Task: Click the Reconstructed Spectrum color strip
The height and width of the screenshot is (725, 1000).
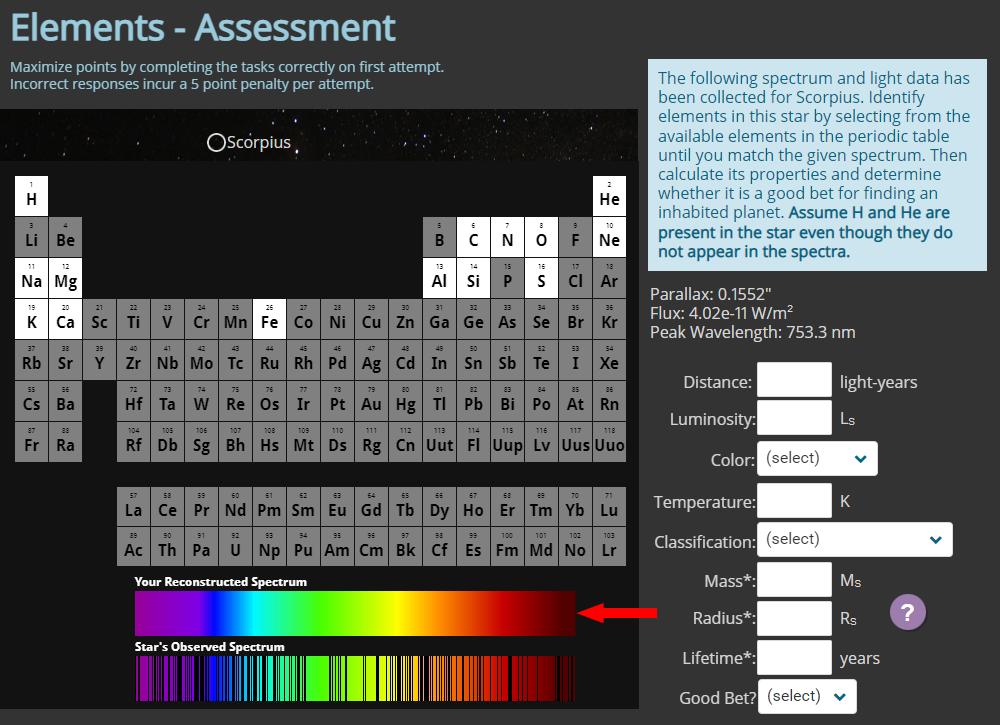Action: [355, 613]
